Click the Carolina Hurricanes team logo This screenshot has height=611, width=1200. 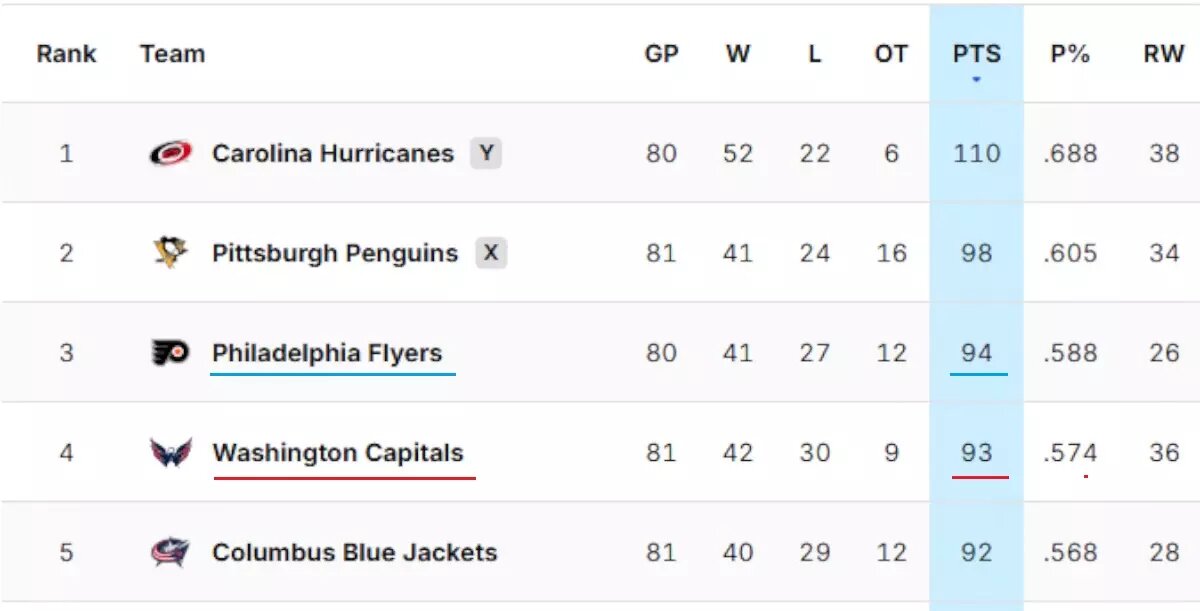point(170,152)
